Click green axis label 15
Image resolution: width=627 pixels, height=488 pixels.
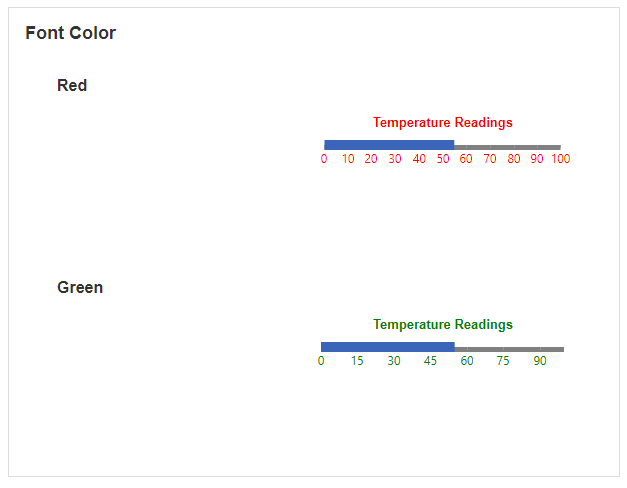coord(357,361)
